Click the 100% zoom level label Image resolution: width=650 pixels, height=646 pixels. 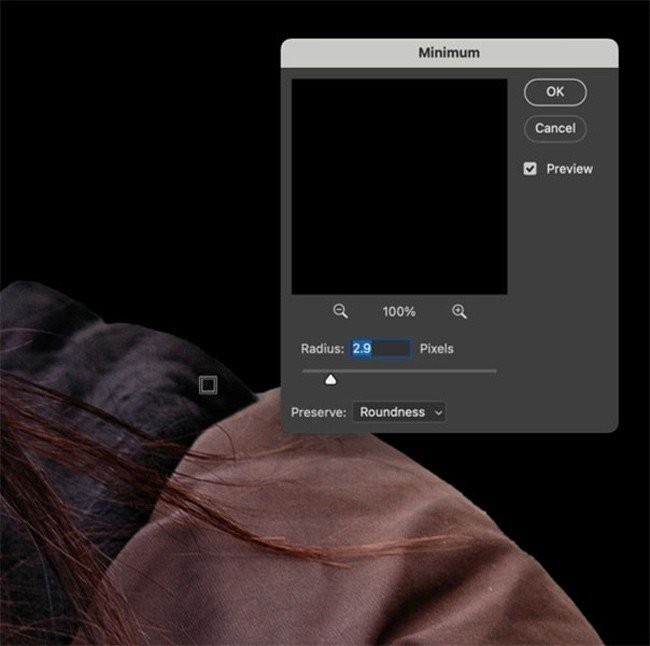pos(399,312)
